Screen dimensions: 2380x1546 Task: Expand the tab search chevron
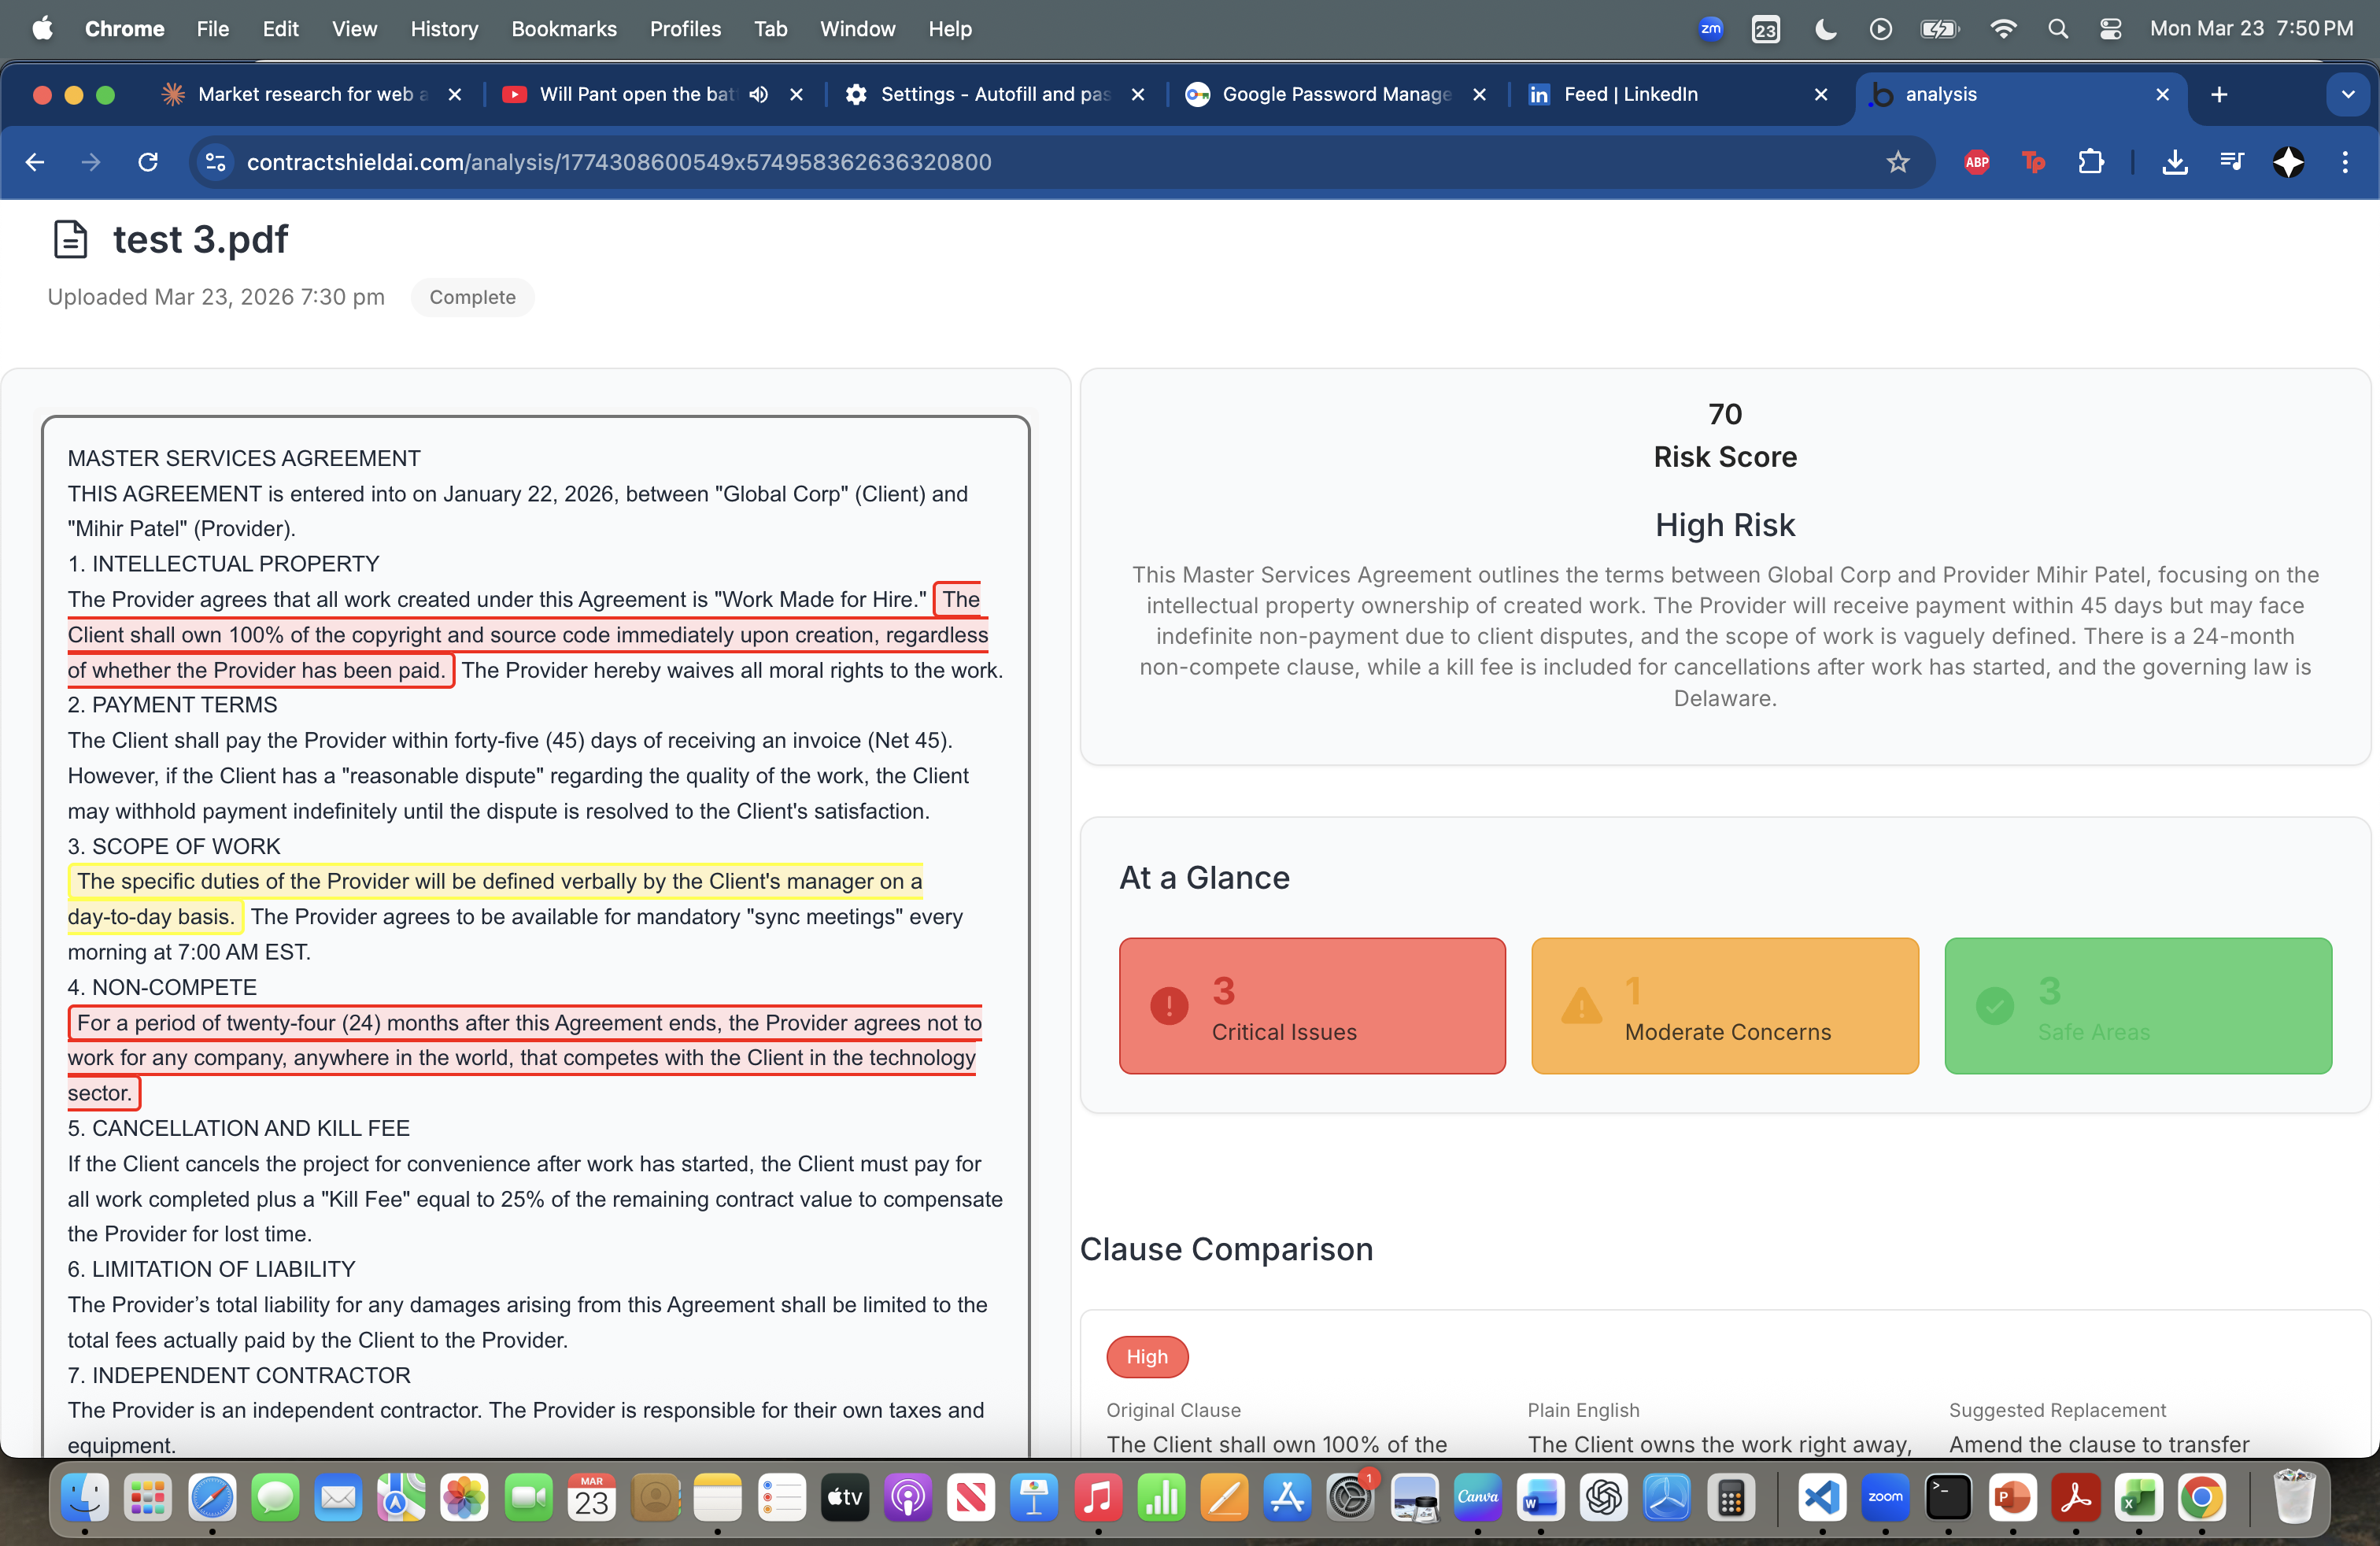point(2347,94)
